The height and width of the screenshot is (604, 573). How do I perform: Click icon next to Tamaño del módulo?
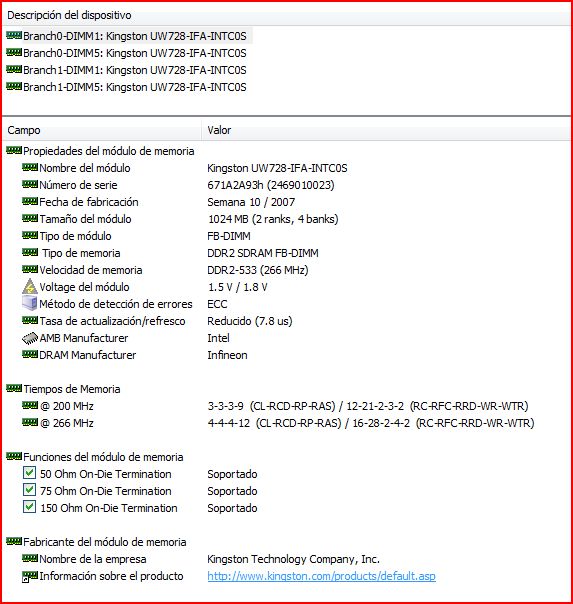(30, 218)
